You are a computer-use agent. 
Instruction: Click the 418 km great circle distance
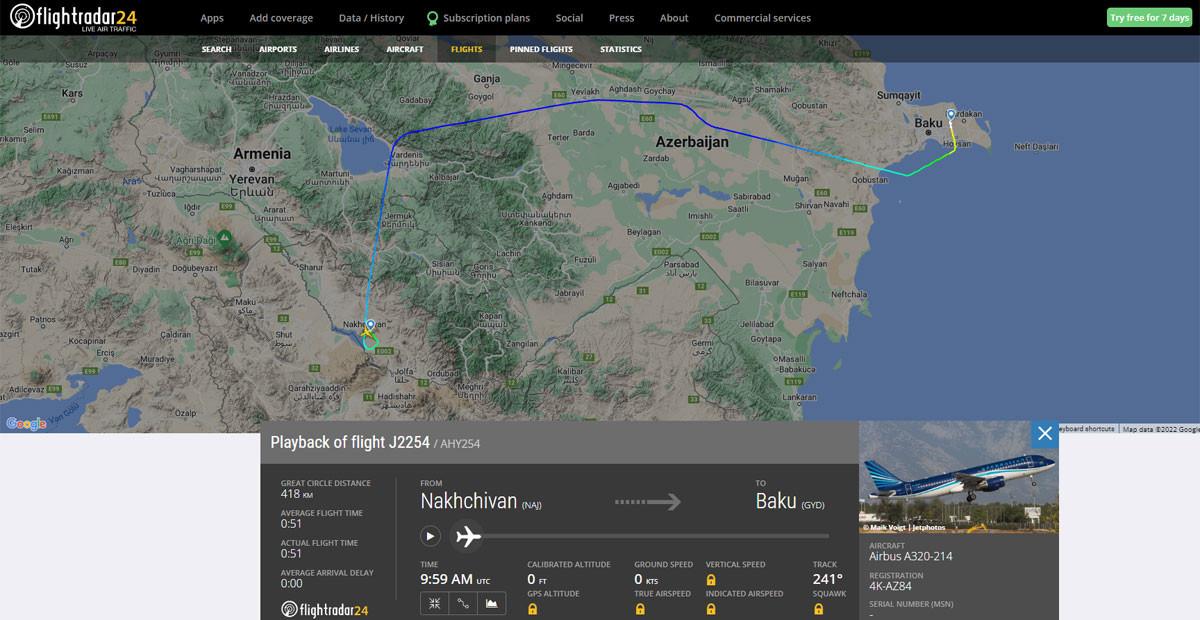[297, 494]
